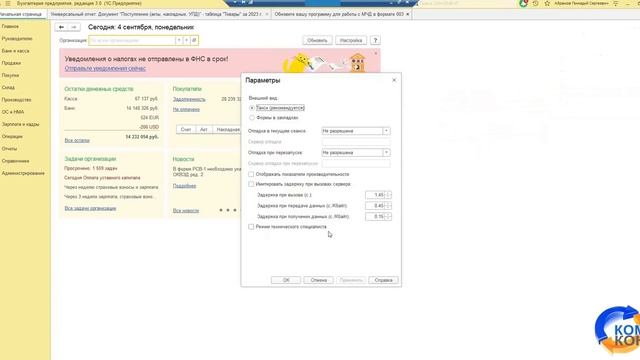
Task: Open the Организация dropdown arrow
Action: tap(178, 40)
